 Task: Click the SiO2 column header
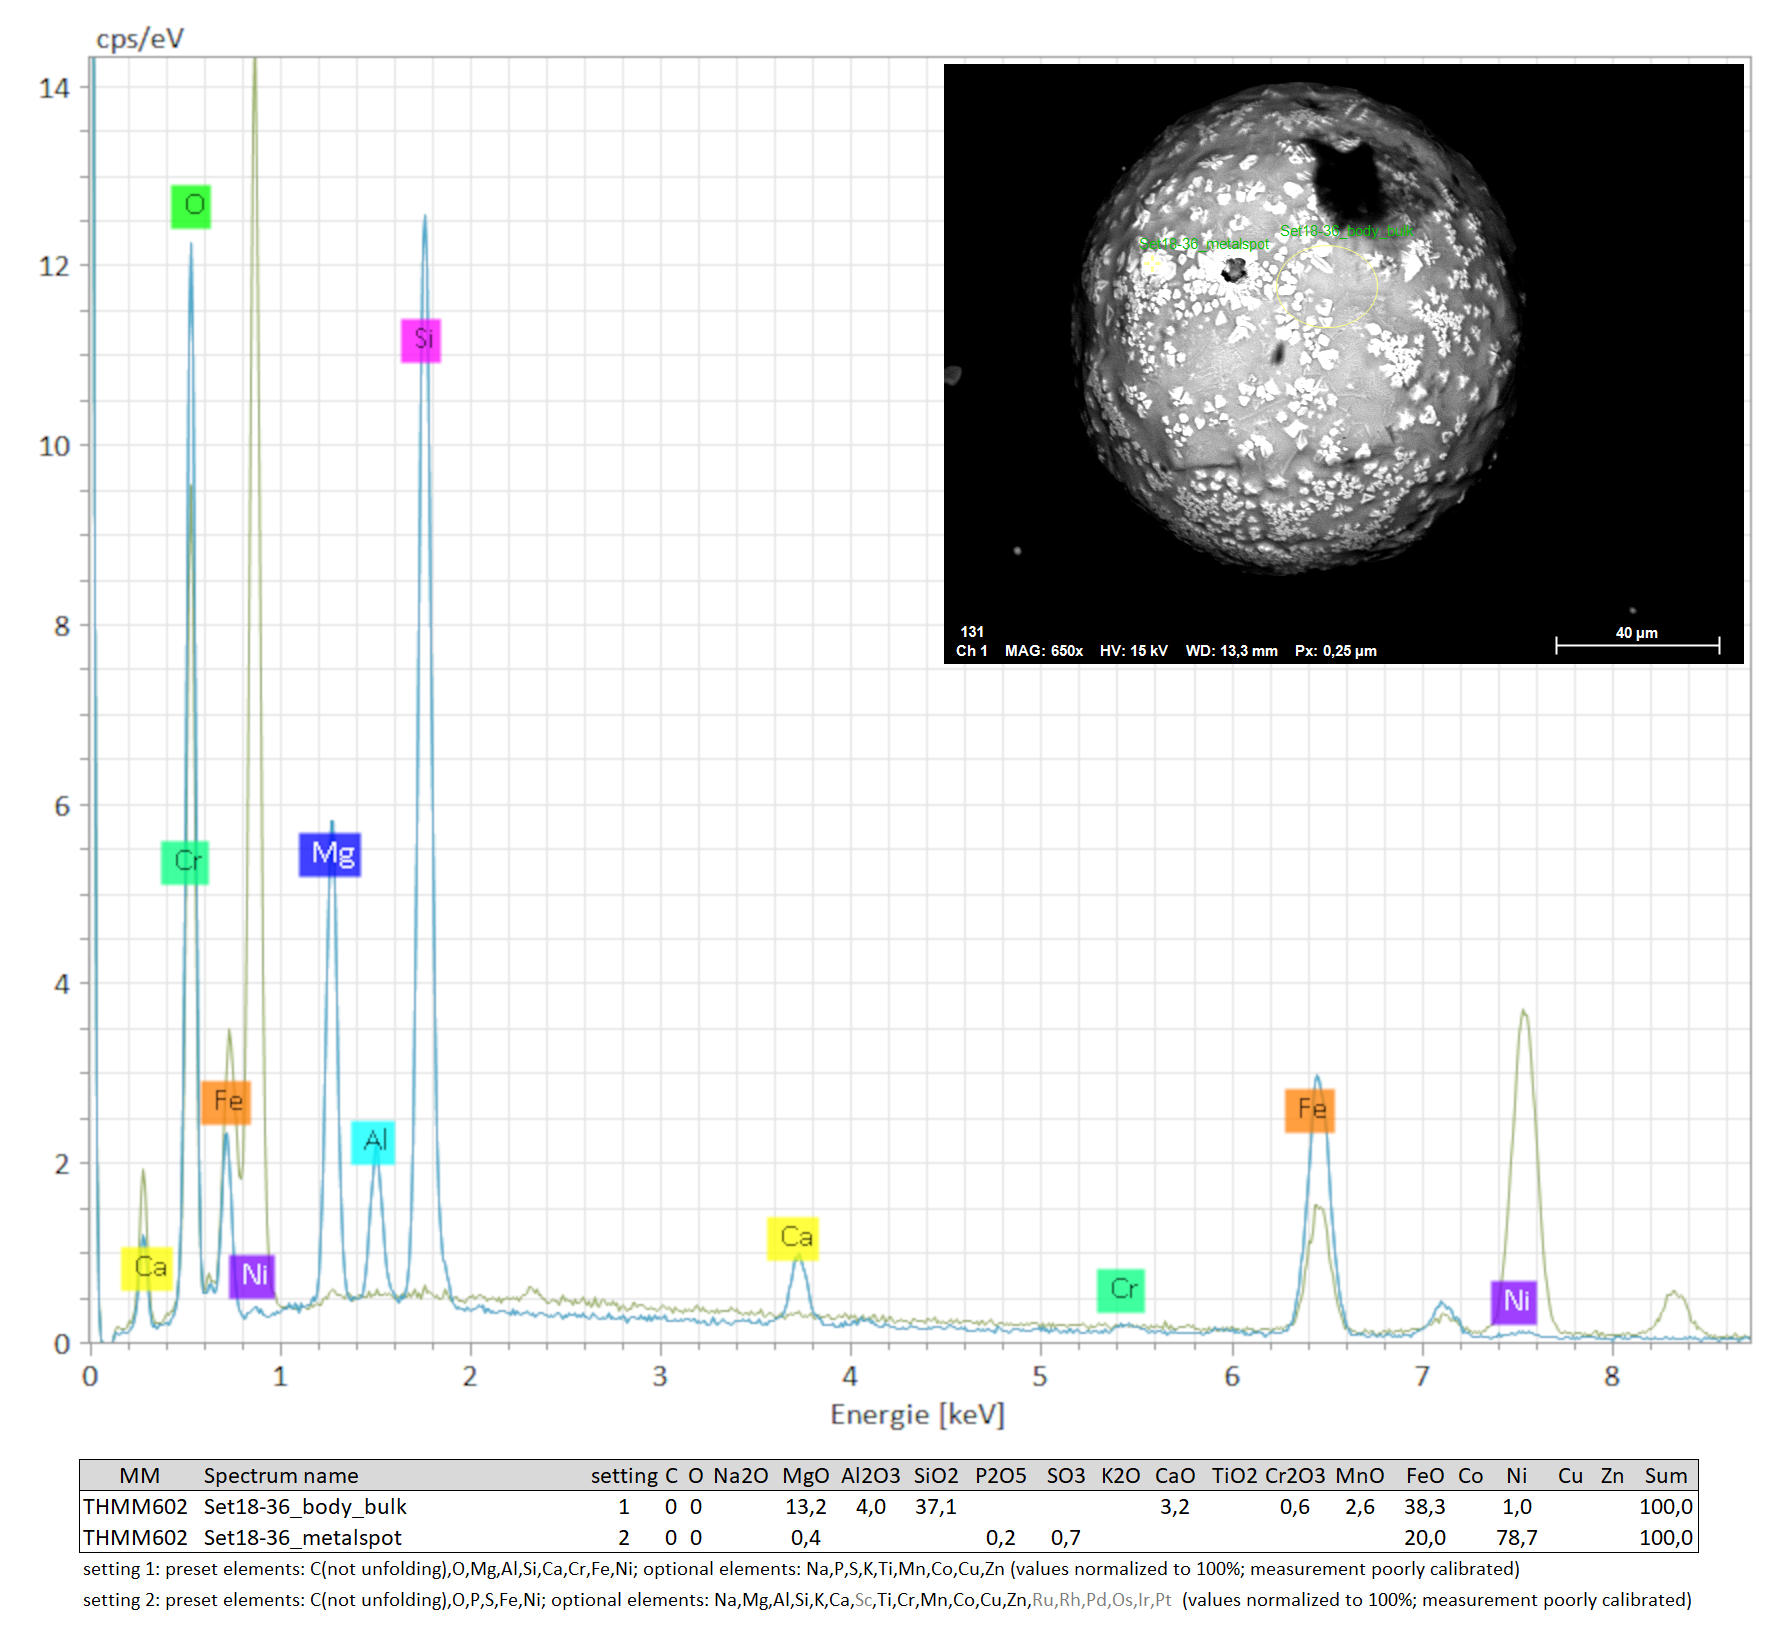935,1476
